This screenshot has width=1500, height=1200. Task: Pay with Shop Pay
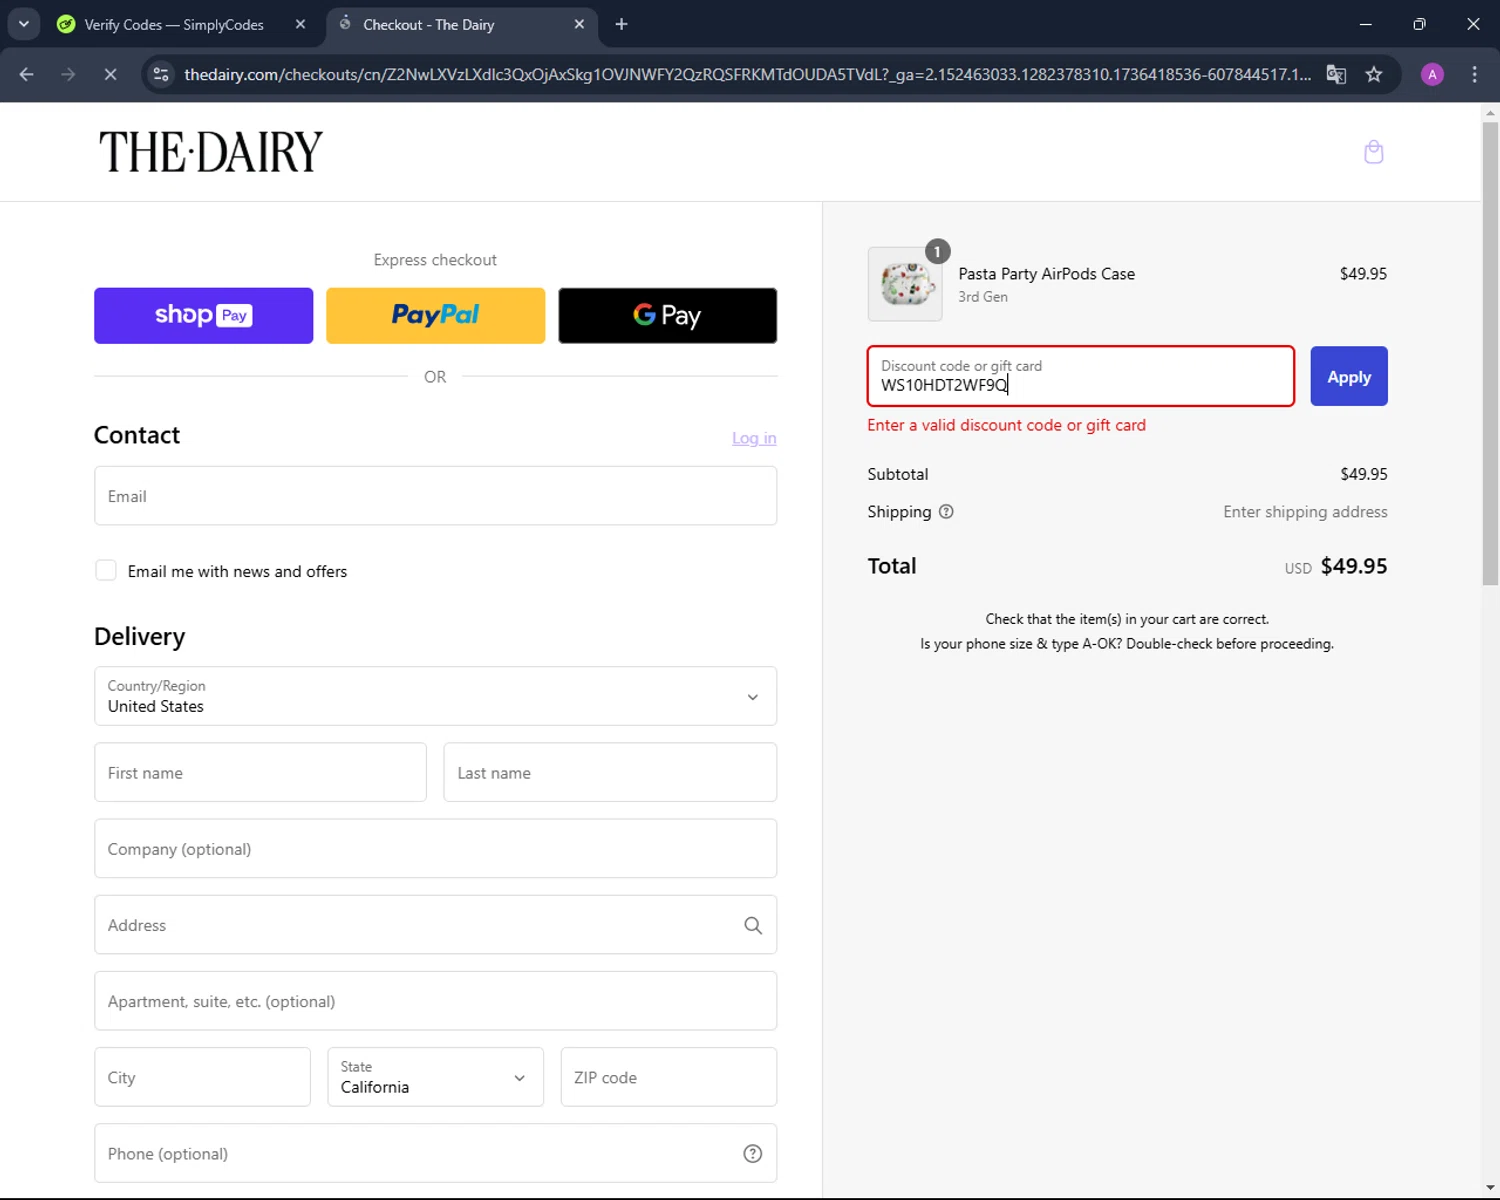[203, 316]
